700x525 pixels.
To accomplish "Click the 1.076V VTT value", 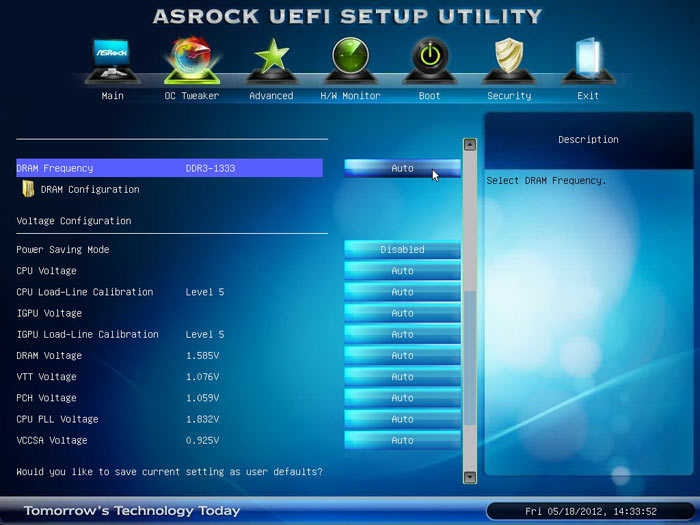I will [x=203, y=377].
